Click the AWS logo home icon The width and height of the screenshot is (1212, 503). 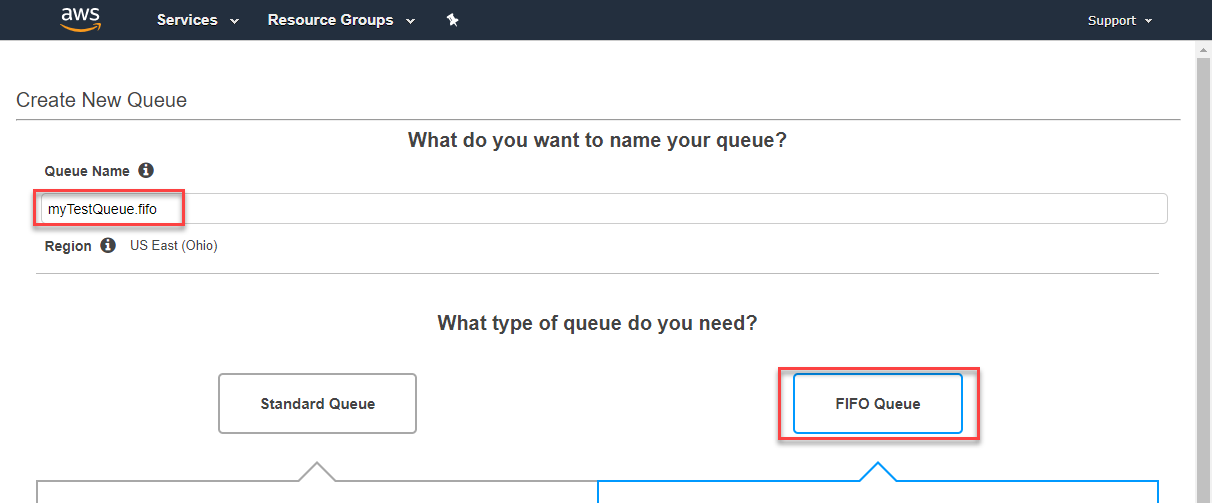[80, 19]
